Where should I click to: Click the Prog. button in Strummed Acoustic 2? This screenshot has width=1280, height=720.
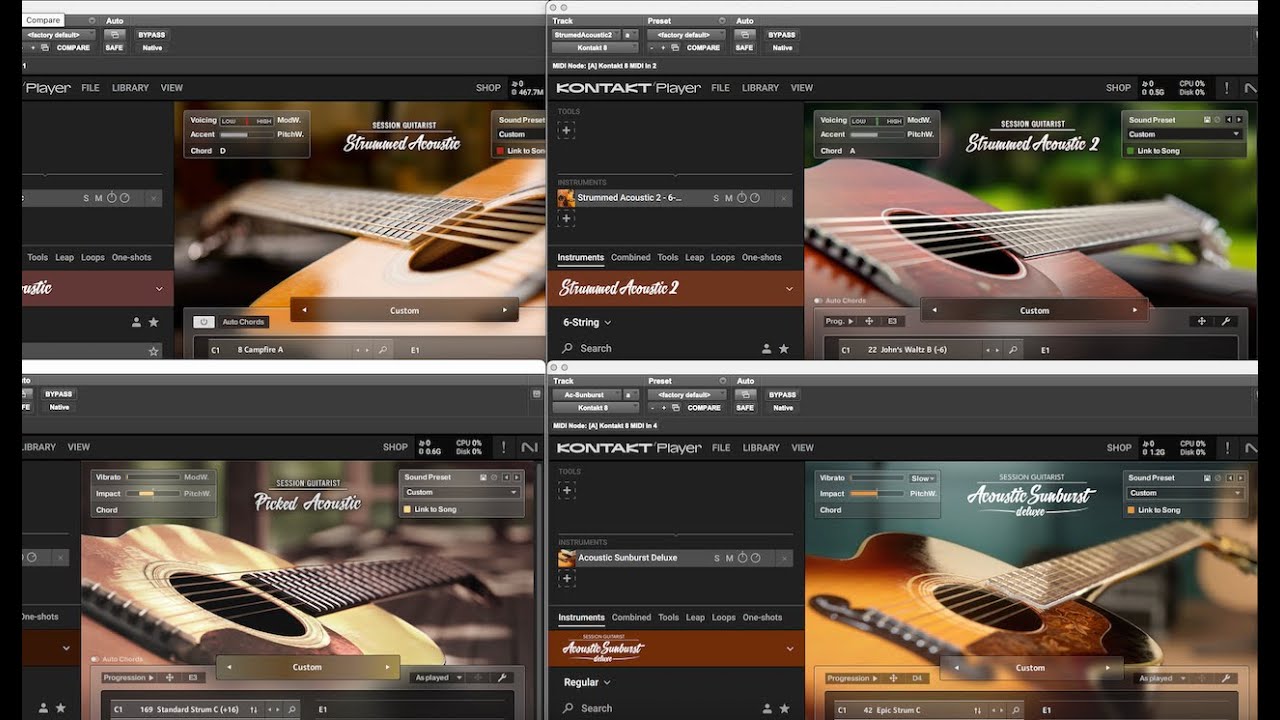(838, 321)
